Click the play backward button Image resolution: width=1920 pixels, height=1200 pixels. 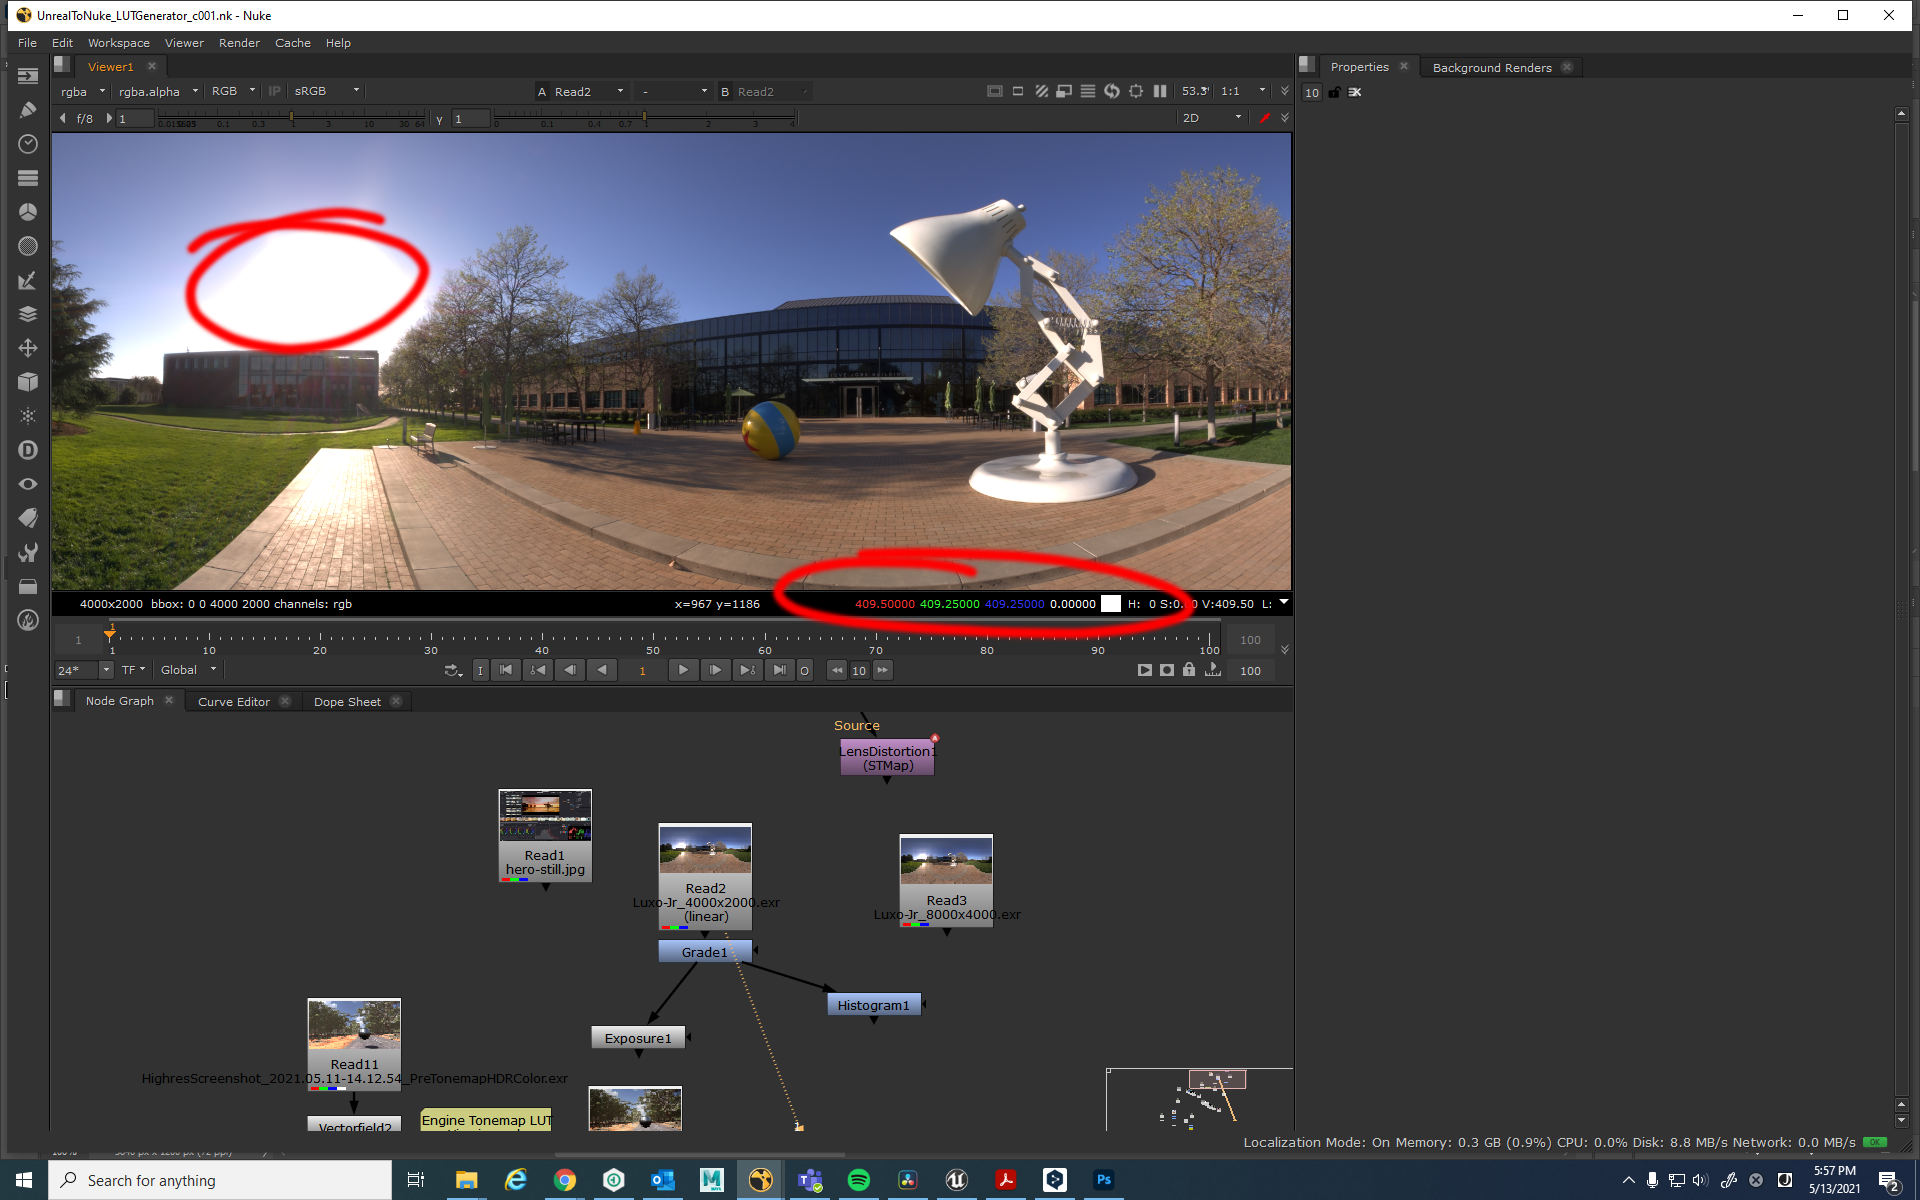coord(601,670)
